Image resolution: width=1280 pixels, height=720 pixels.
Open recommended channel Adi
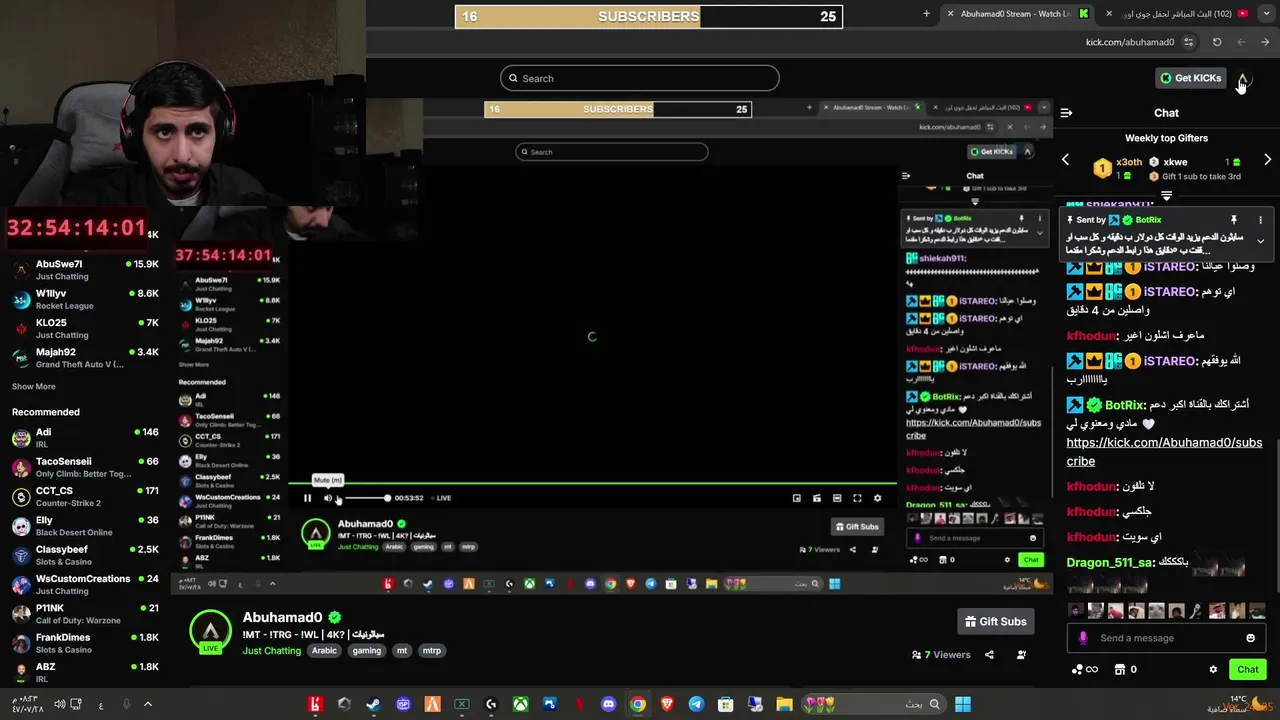[85, 438]
